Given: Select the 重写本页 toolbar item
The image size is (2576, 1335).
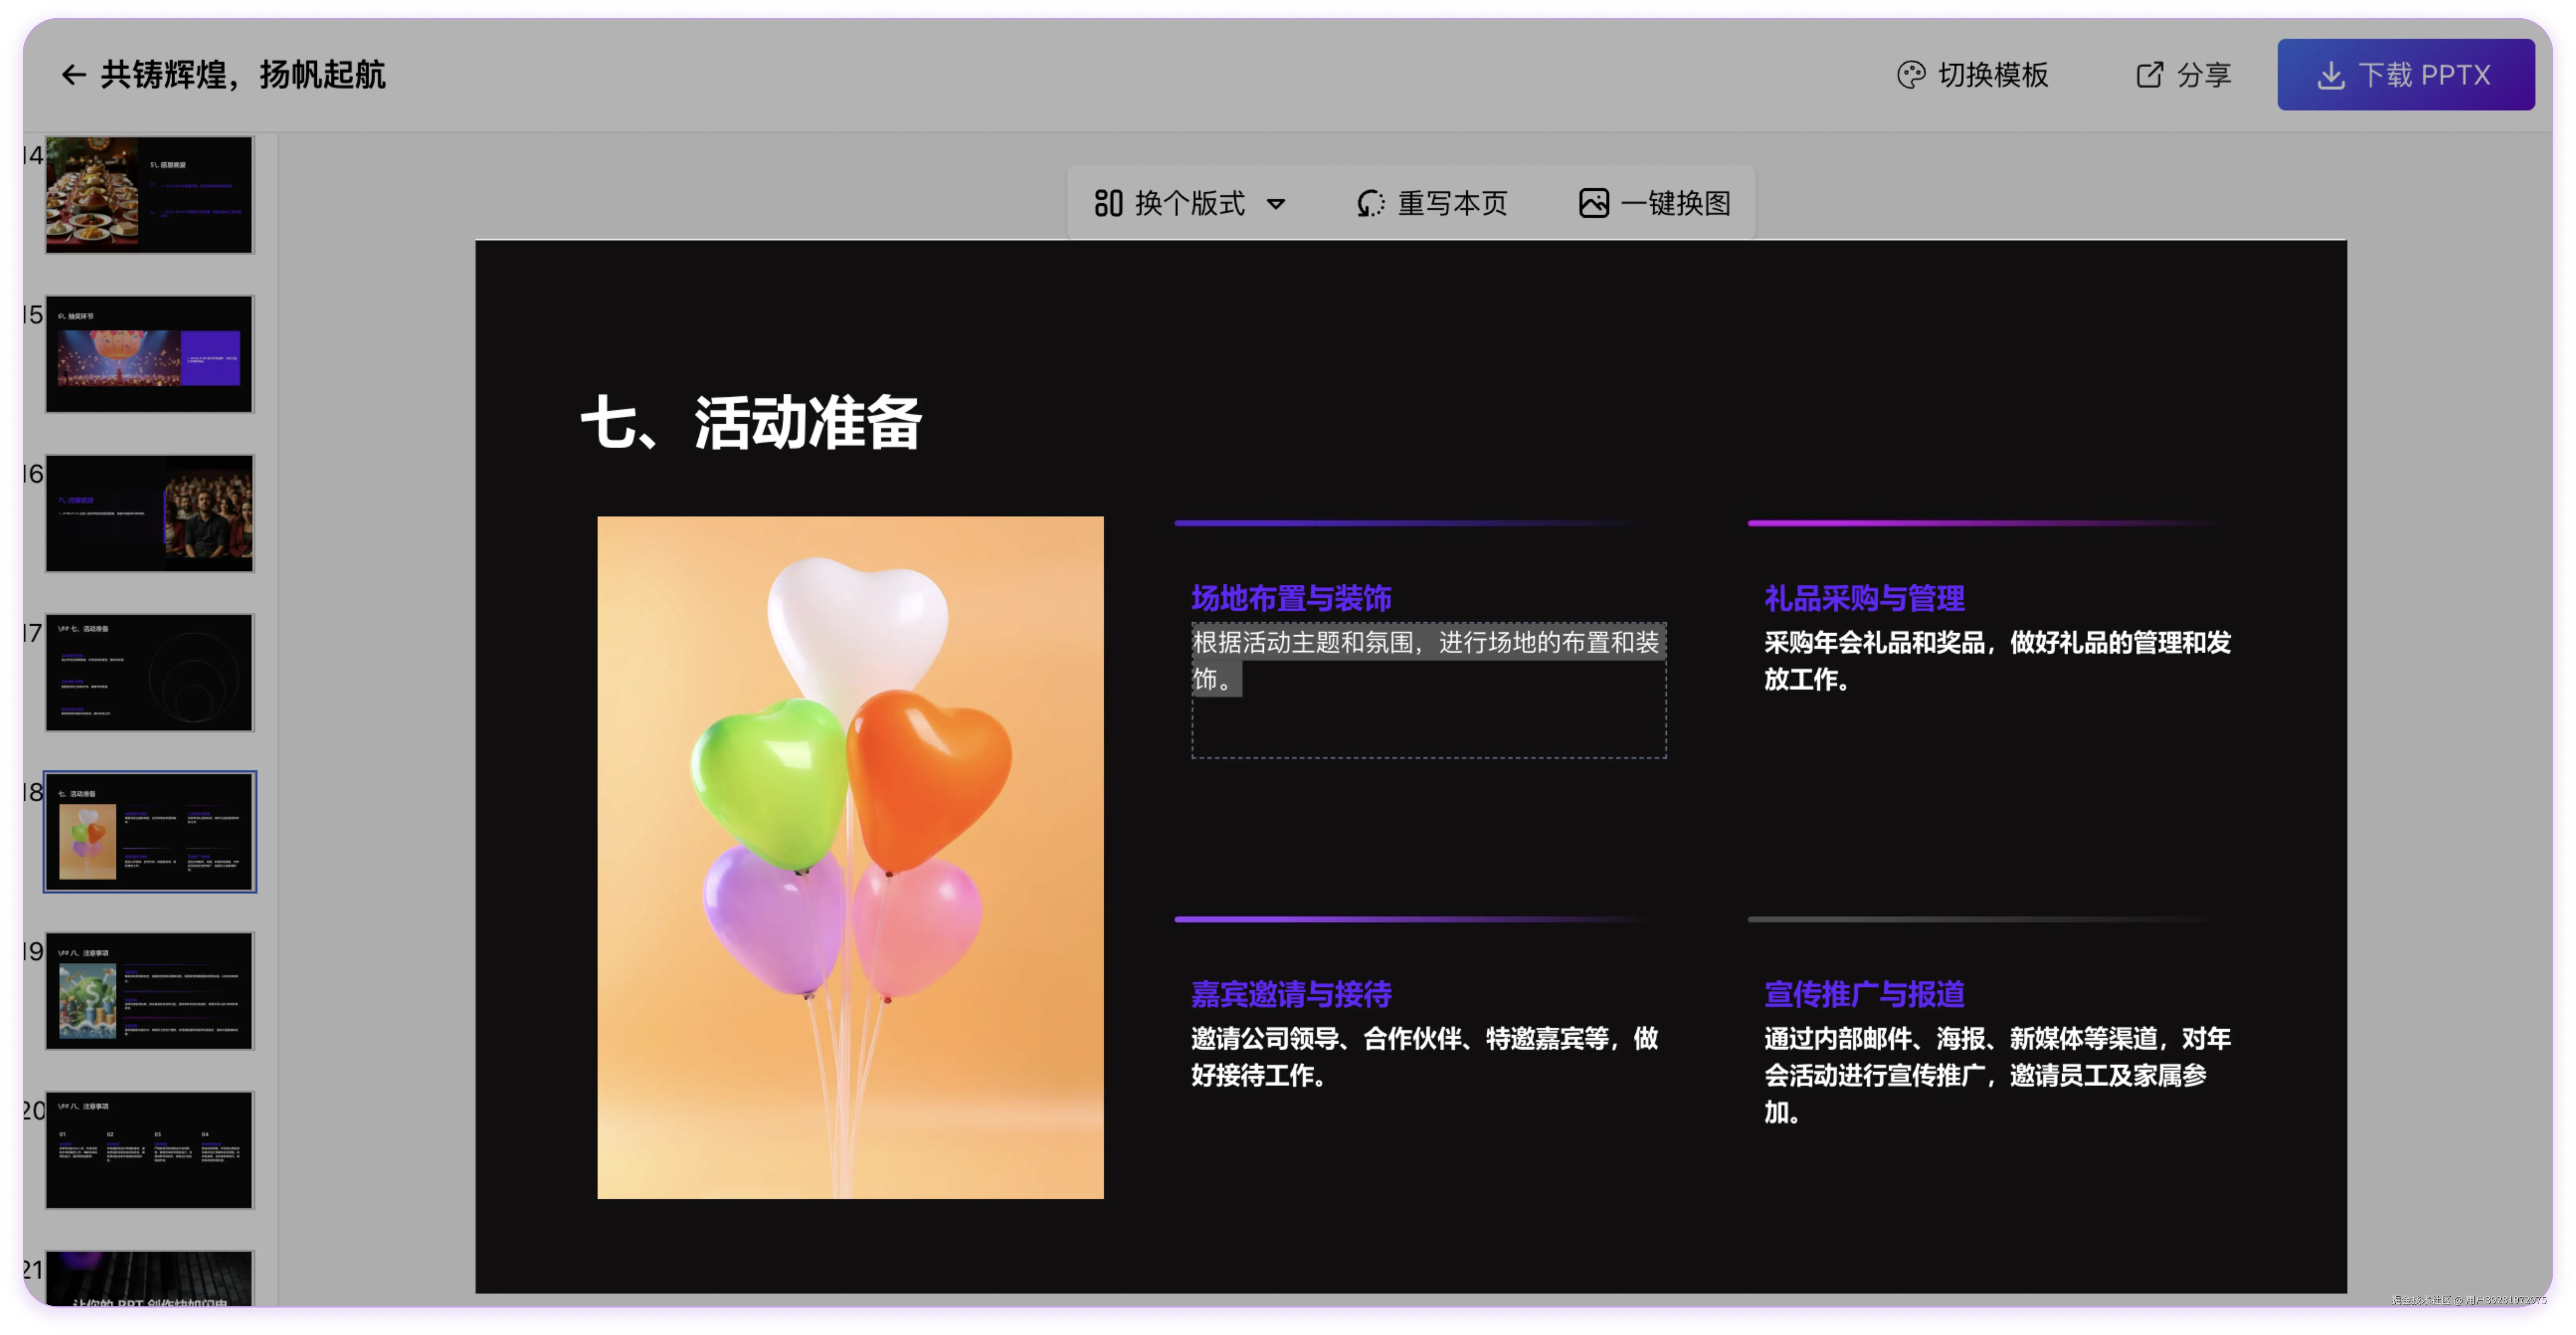Looking at the screenshot, I should [1451, 203].
